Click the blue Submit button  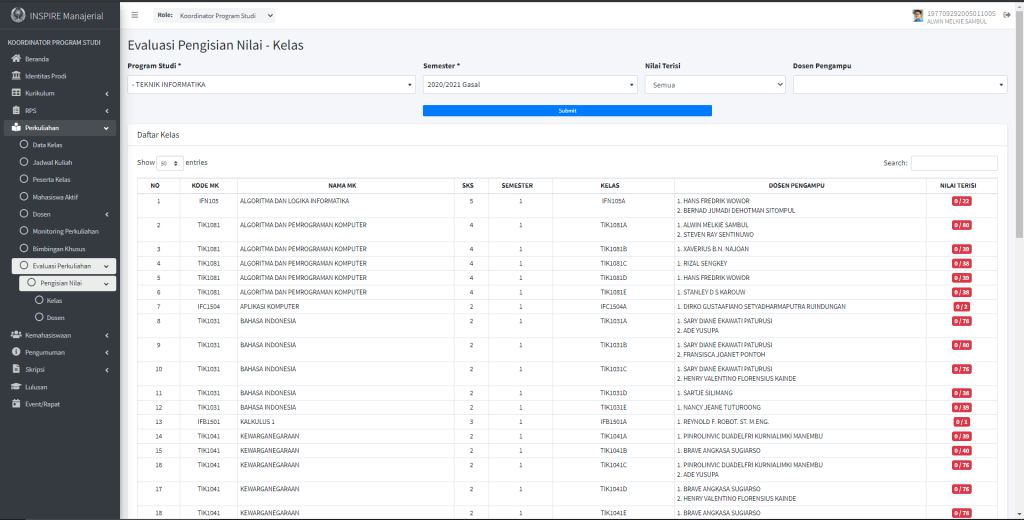click(x=567, y=110)
